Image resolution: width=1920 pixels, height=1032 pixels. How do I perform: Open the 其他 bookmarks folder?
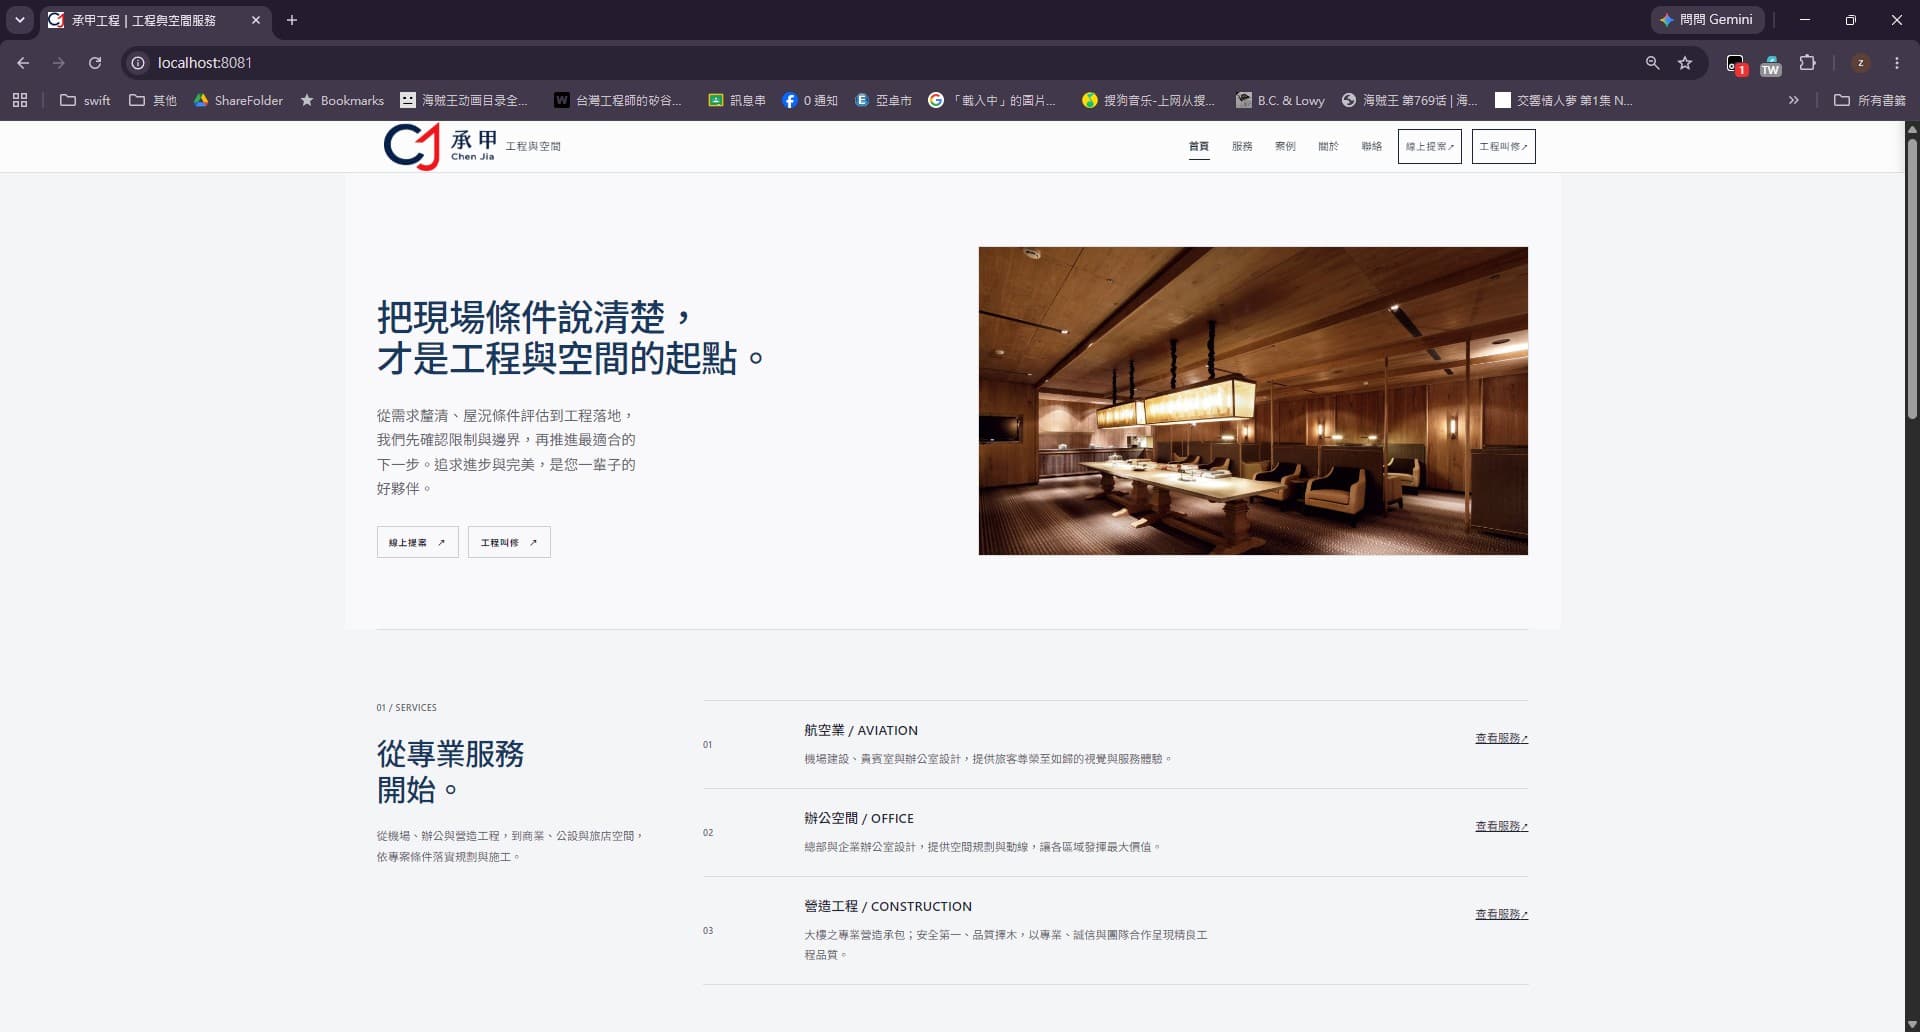tap(153, 100)
